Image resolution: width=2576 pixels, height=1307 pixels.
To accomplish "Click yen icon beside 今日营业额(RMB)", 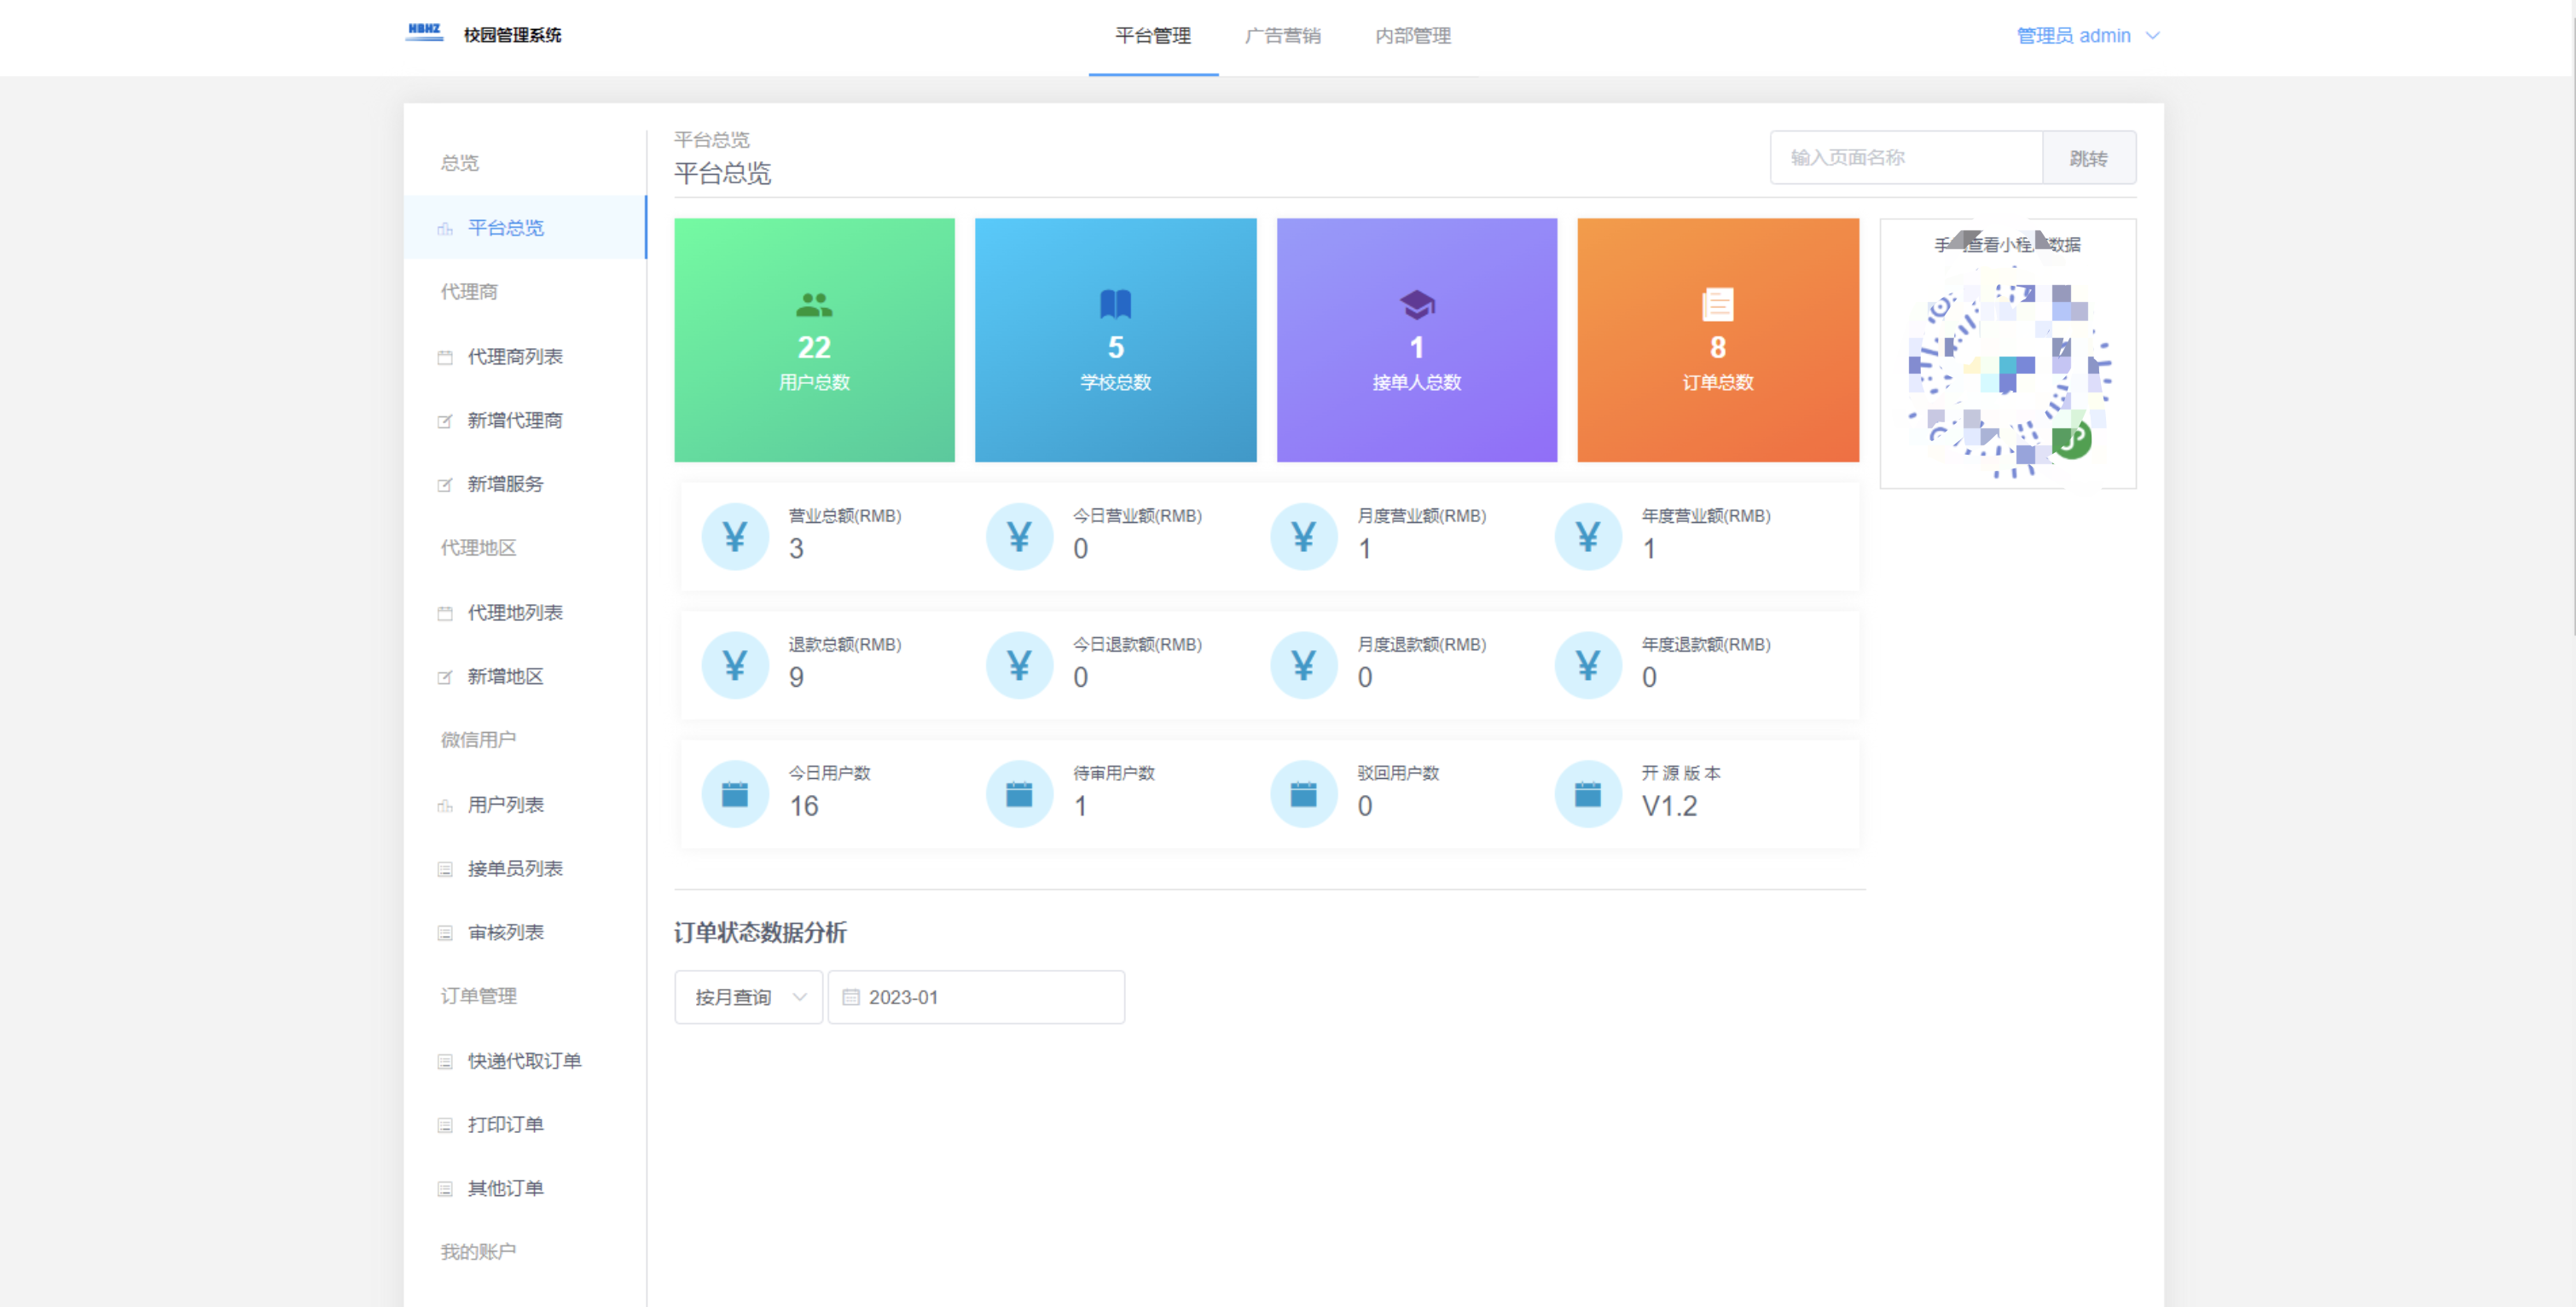I will tap(1019, 537).
